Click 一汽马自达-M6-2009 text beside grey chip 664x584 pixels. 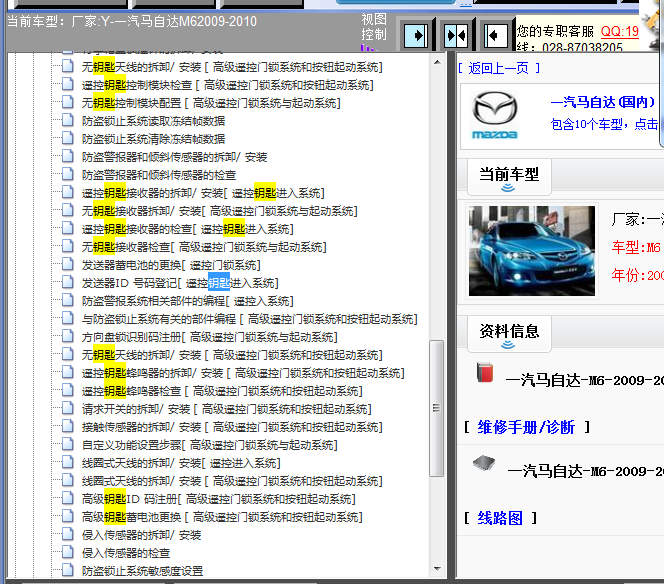tap(586, 471)
